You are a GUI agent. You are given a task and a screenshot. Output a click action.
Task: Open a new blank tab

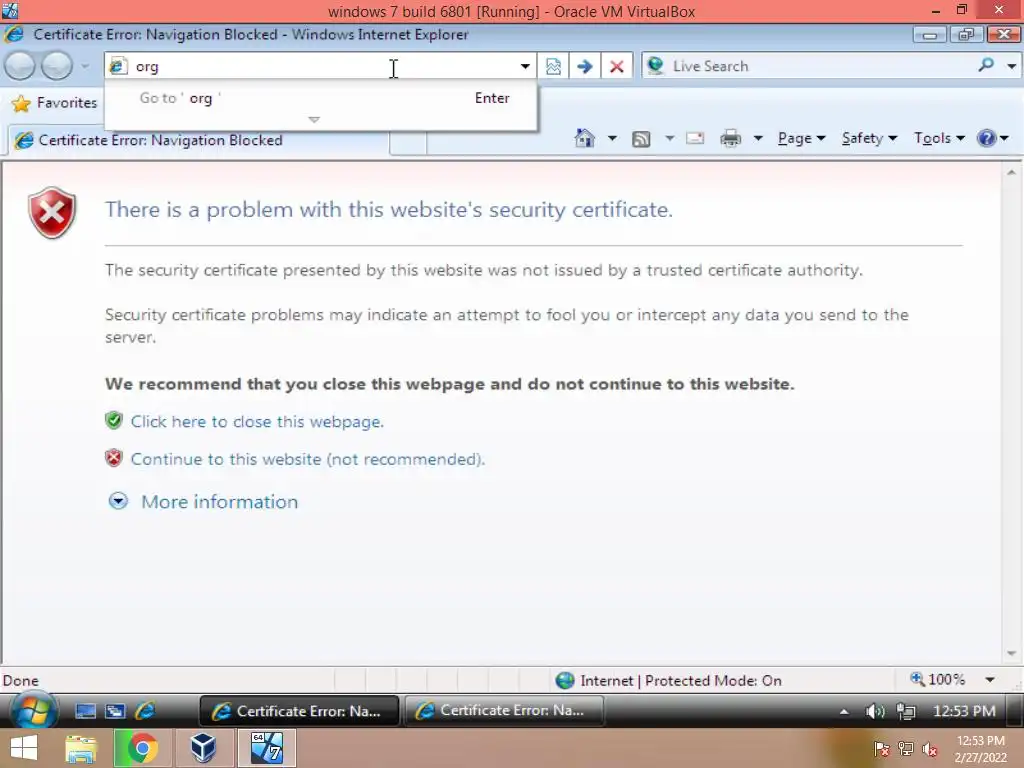click(408, 142)
